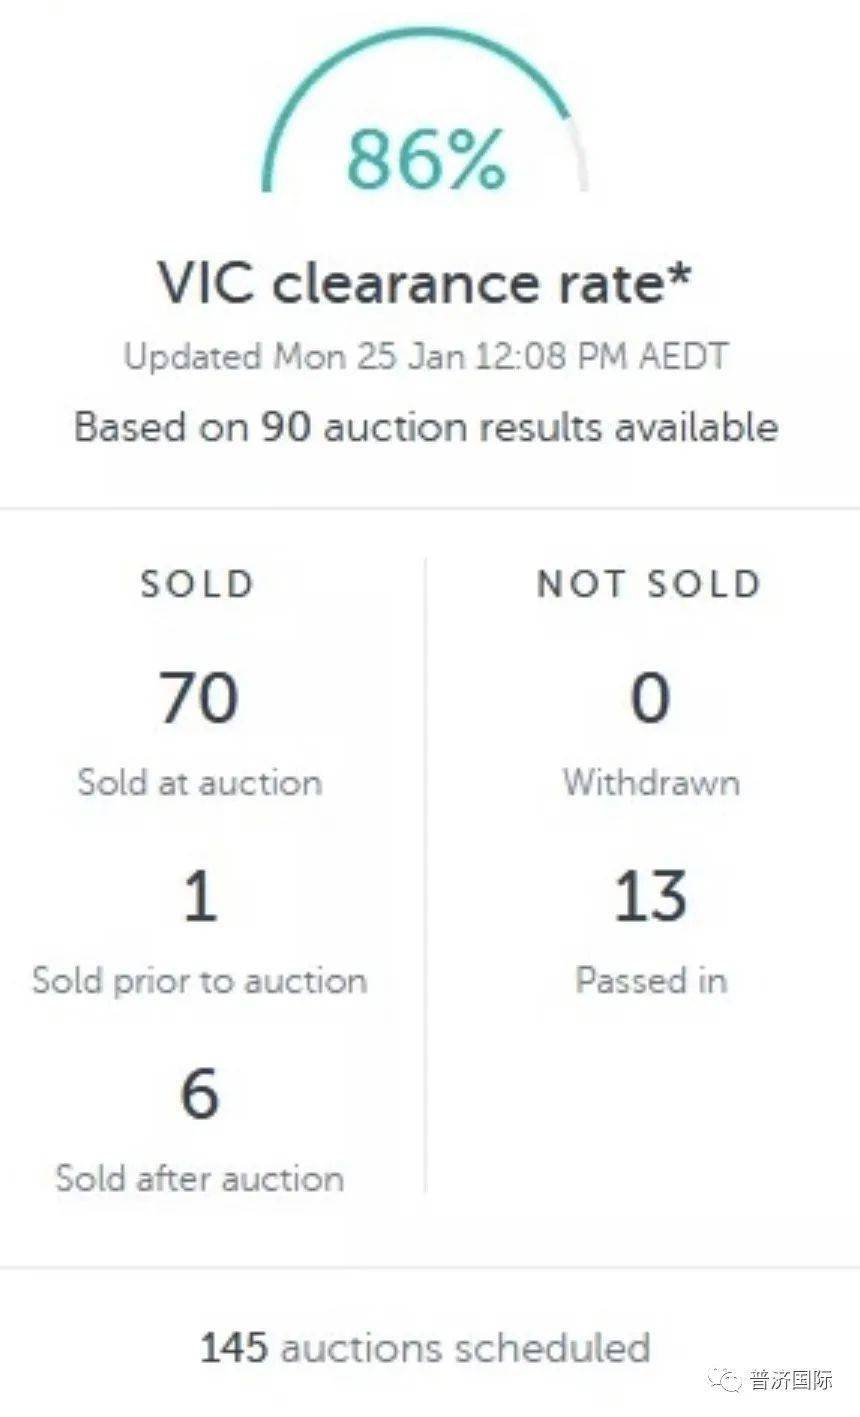Click the Passed in label
Screen dimensions: 860x1417
(x=651, y=981)
